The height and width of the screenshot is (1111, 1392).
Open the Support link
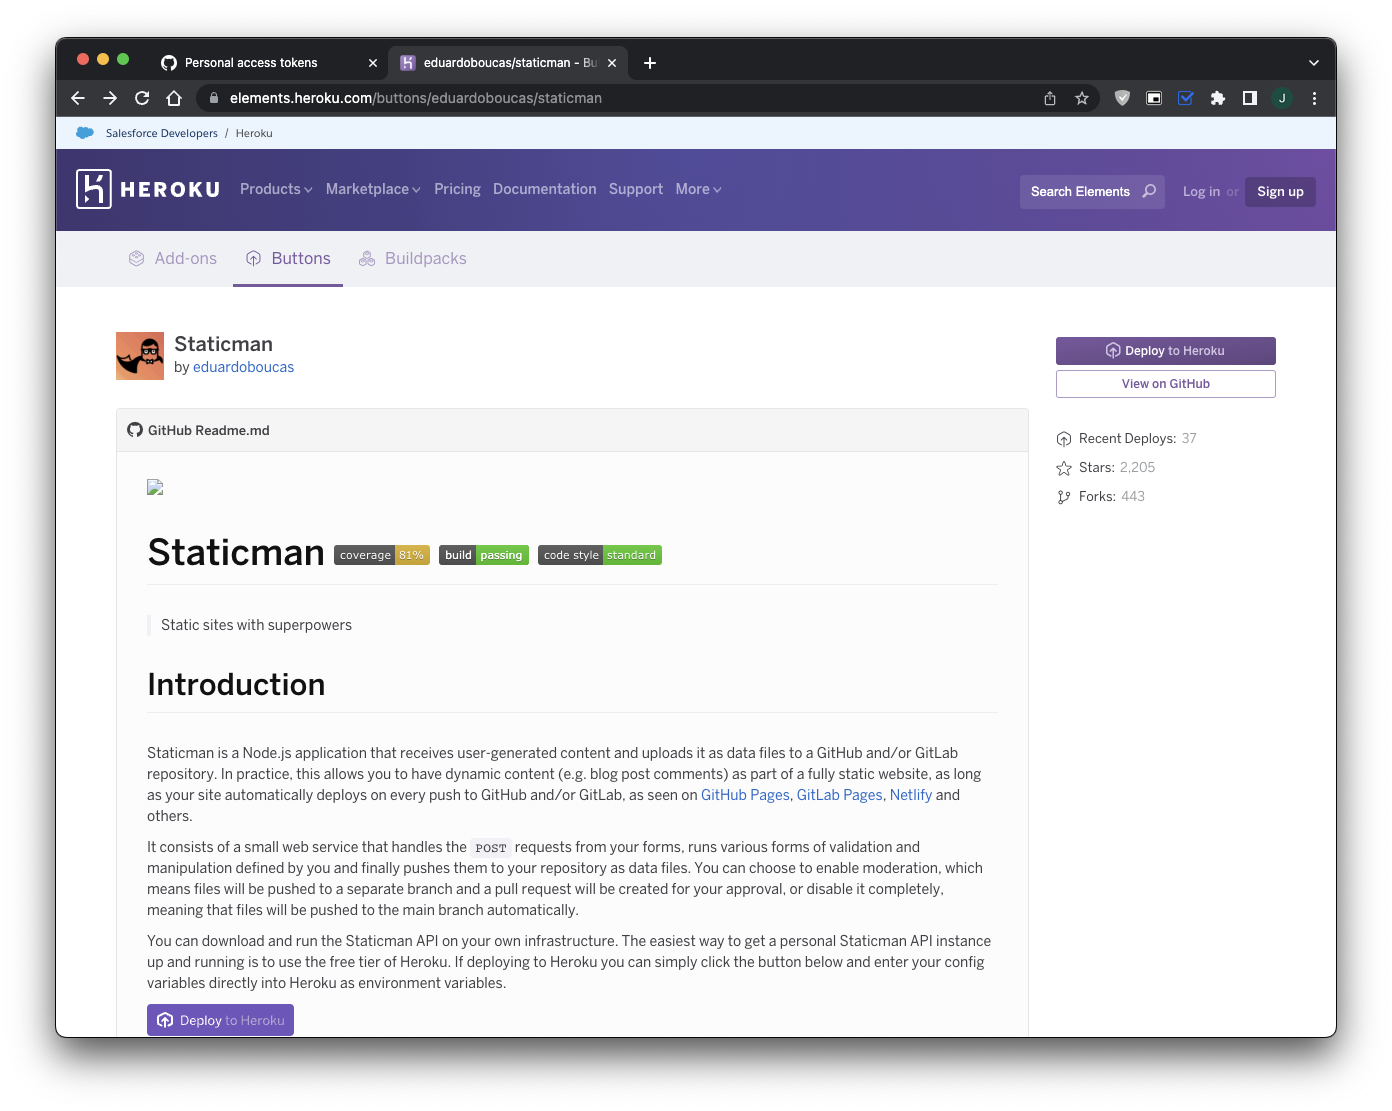pyautogui.click(x=636, y=189)
